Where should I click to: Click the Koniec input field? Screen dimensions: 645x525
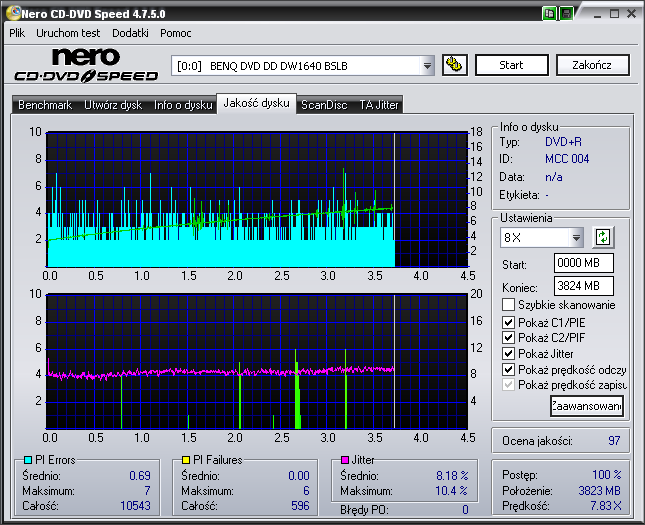[583, 285]
